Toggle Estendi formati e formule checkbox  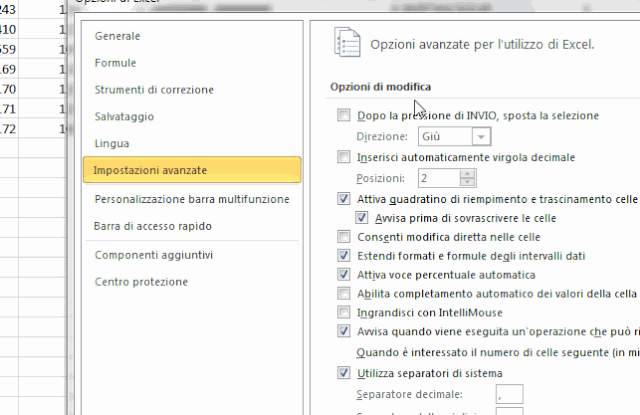pos(344,255)
